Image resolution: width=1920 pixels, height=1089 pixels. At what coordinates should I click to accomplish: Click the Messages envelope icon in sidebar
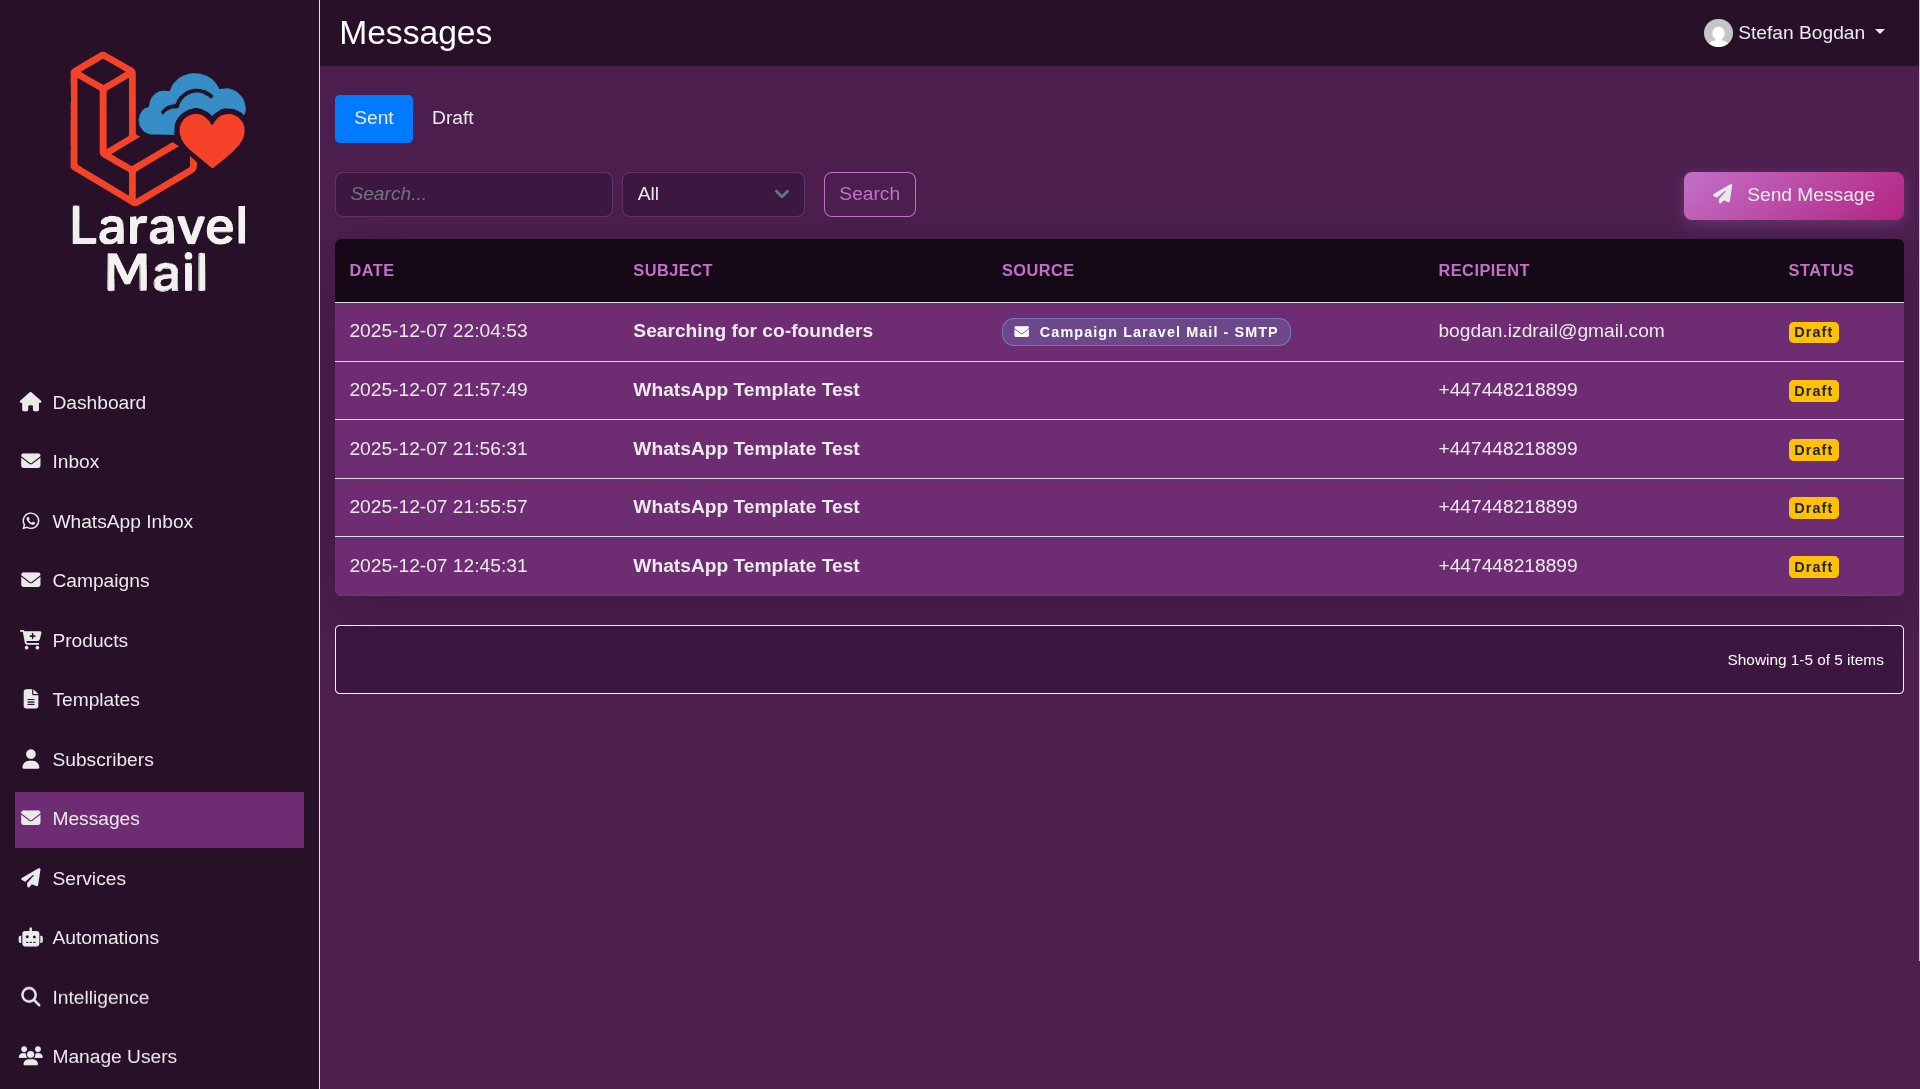pyautogui.click(x=31, y=818)
